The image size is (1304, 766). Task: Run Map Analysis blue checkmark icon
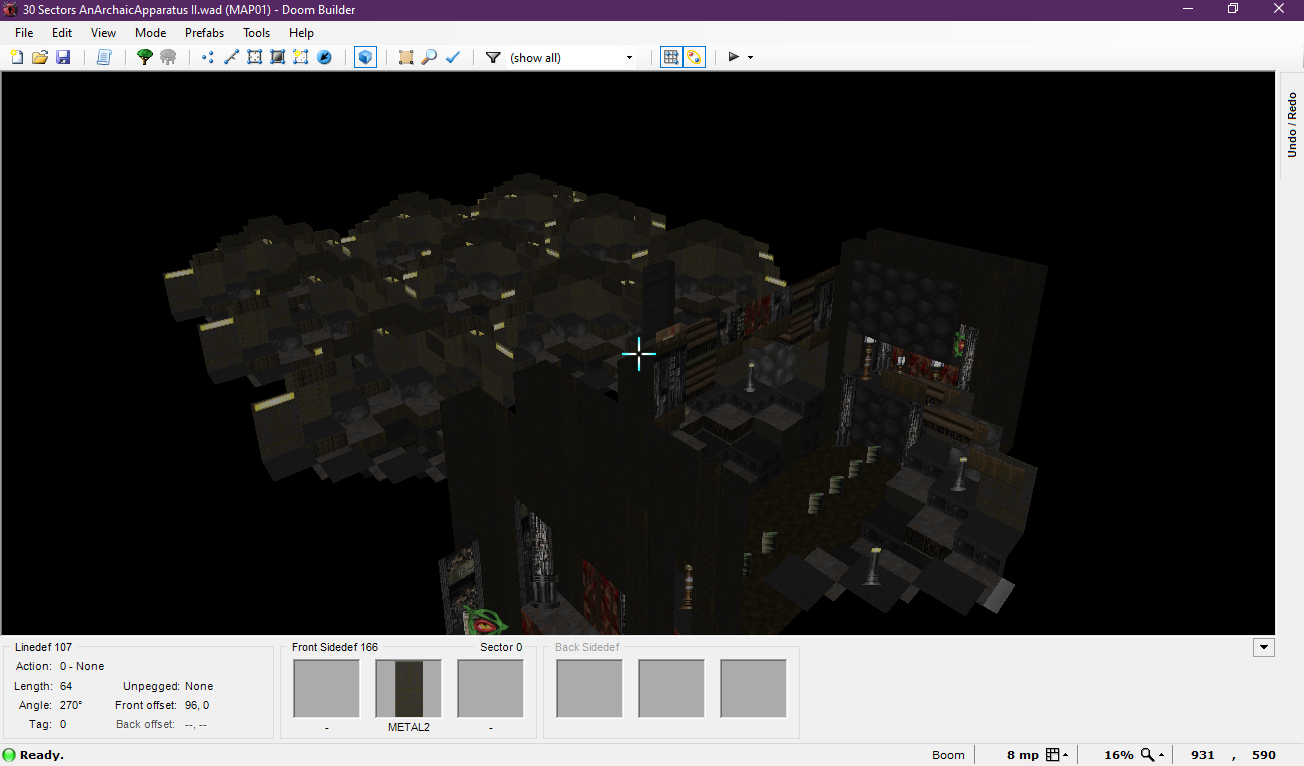(452, 57)
